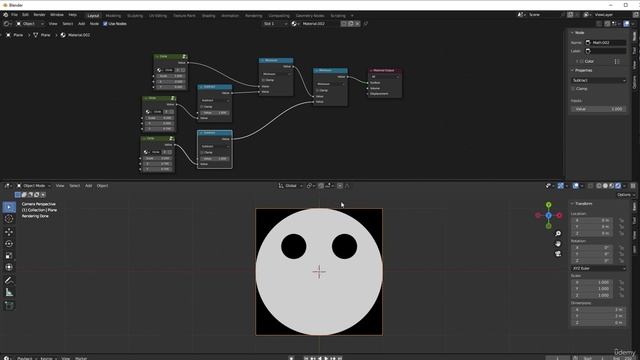
Task: Click the Name field containing Math.002
Action: pyautogui.click(x=606, y=42)
